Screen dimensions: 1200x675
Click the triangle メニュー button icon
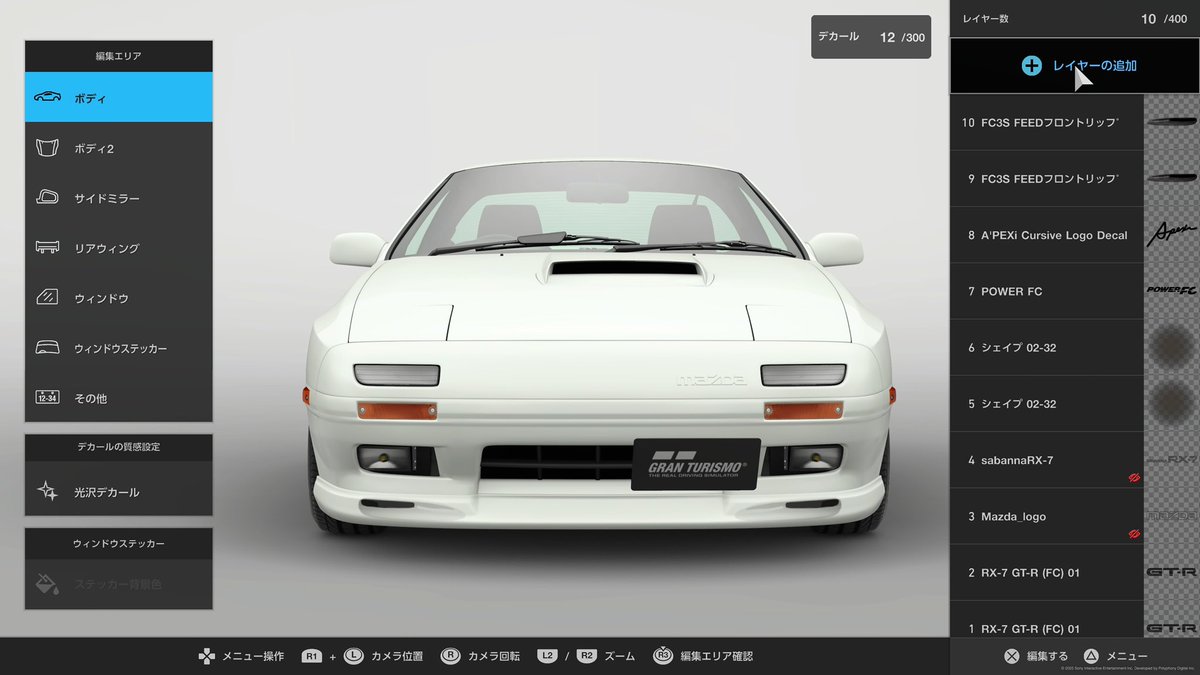(x=1092, y=657)
